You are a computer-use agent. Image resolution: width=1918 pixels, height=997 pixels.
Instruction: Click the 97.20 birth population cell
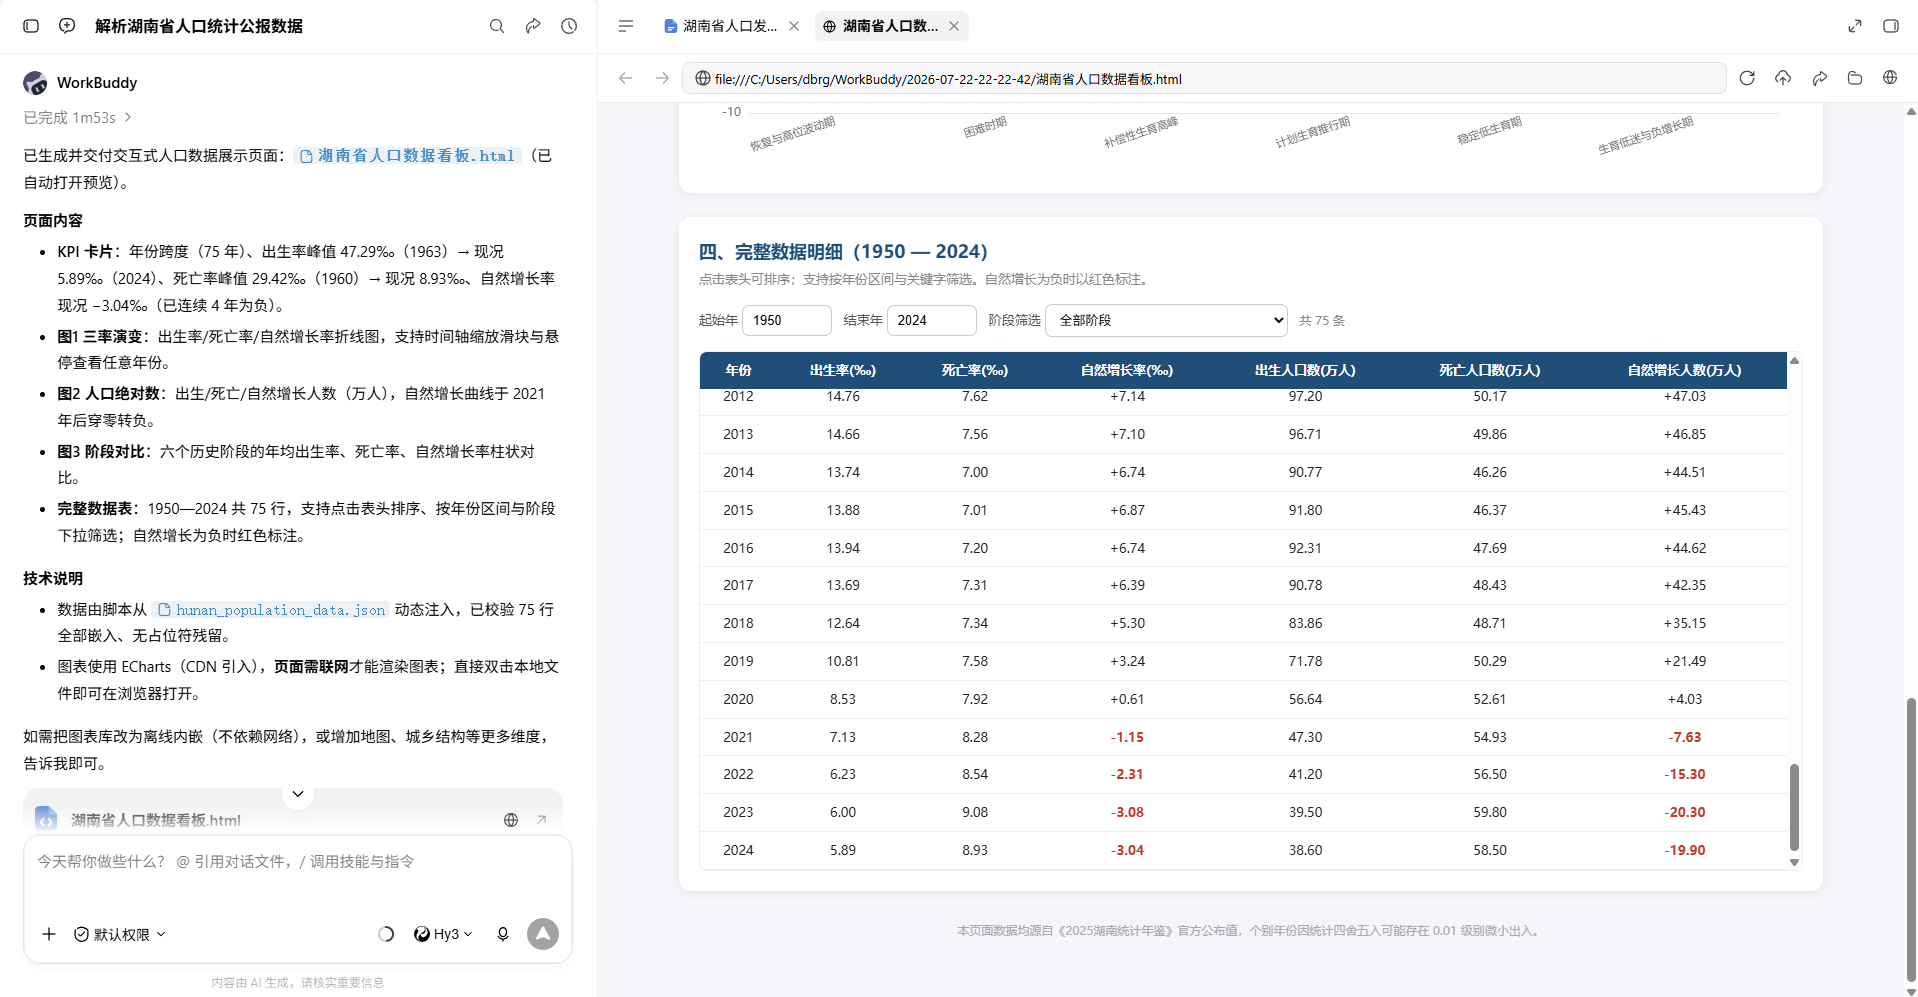[1305, 396]
